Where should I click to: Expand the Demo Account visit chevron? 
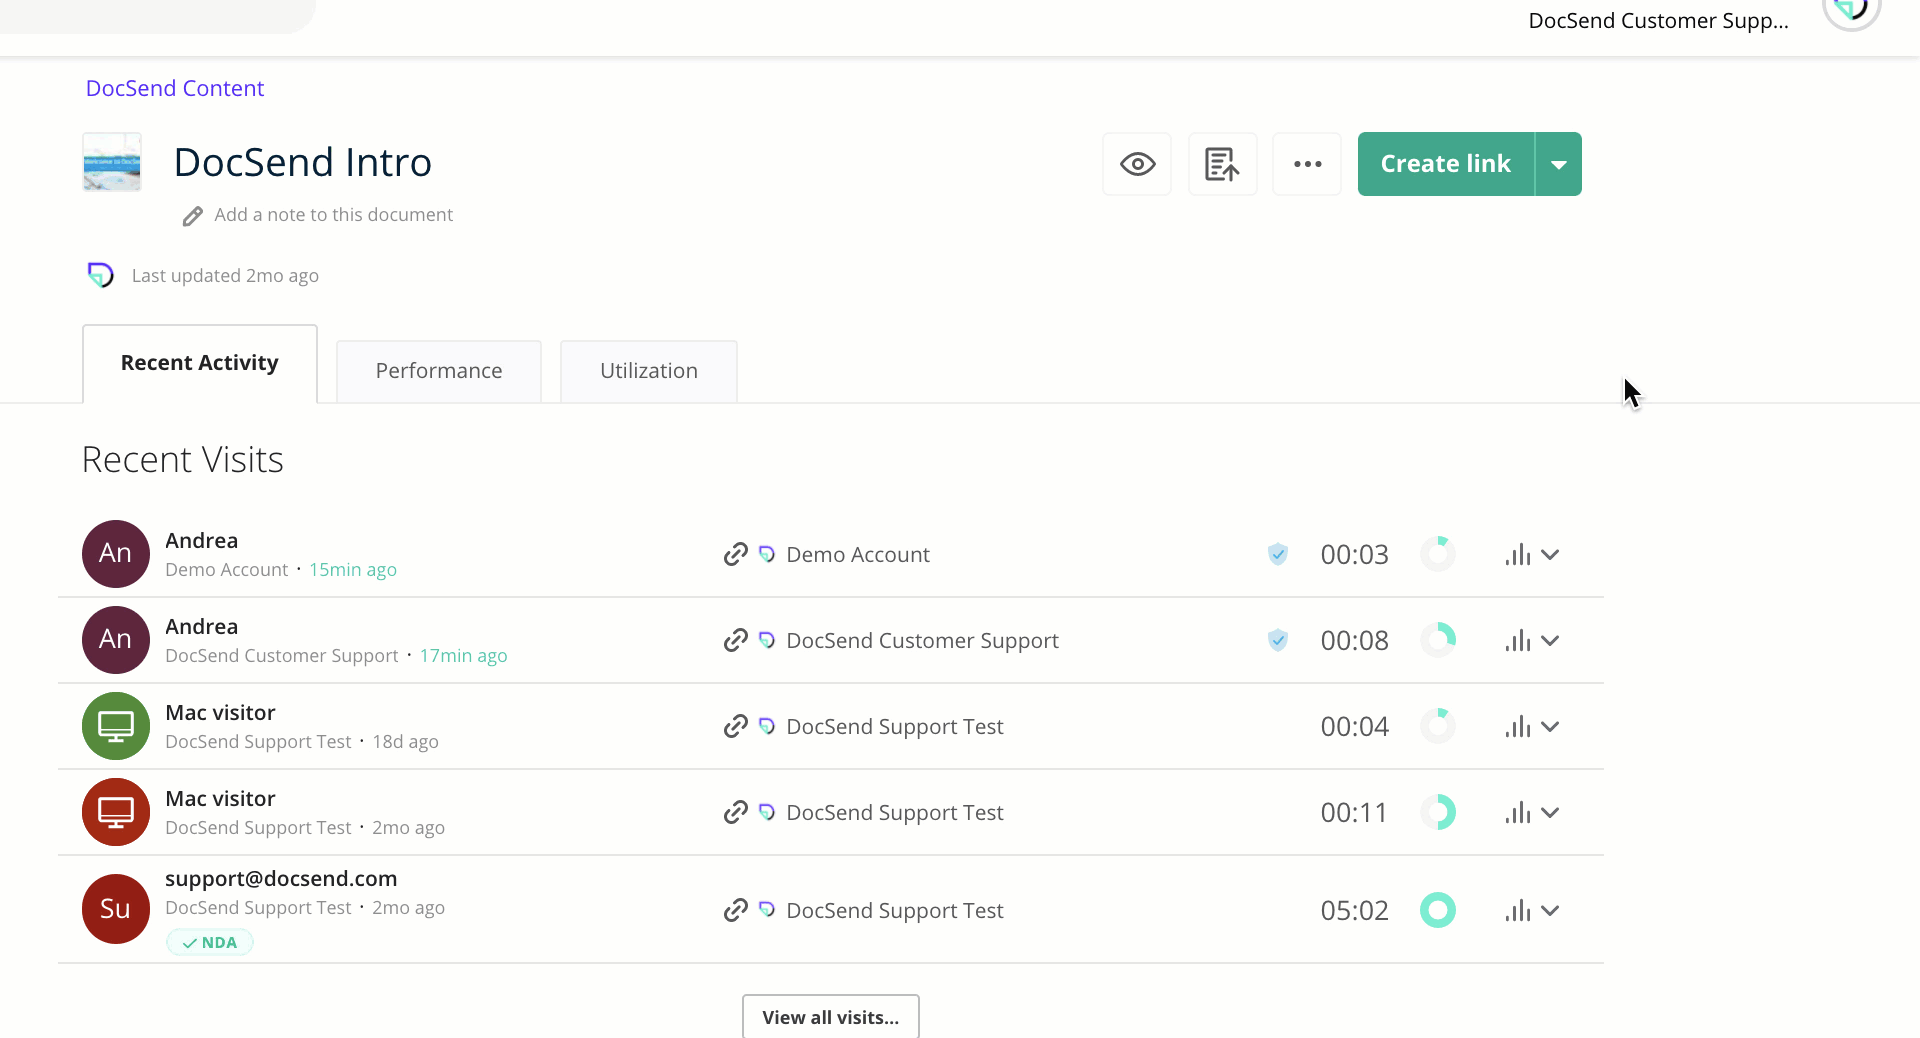pos(1550,555)
